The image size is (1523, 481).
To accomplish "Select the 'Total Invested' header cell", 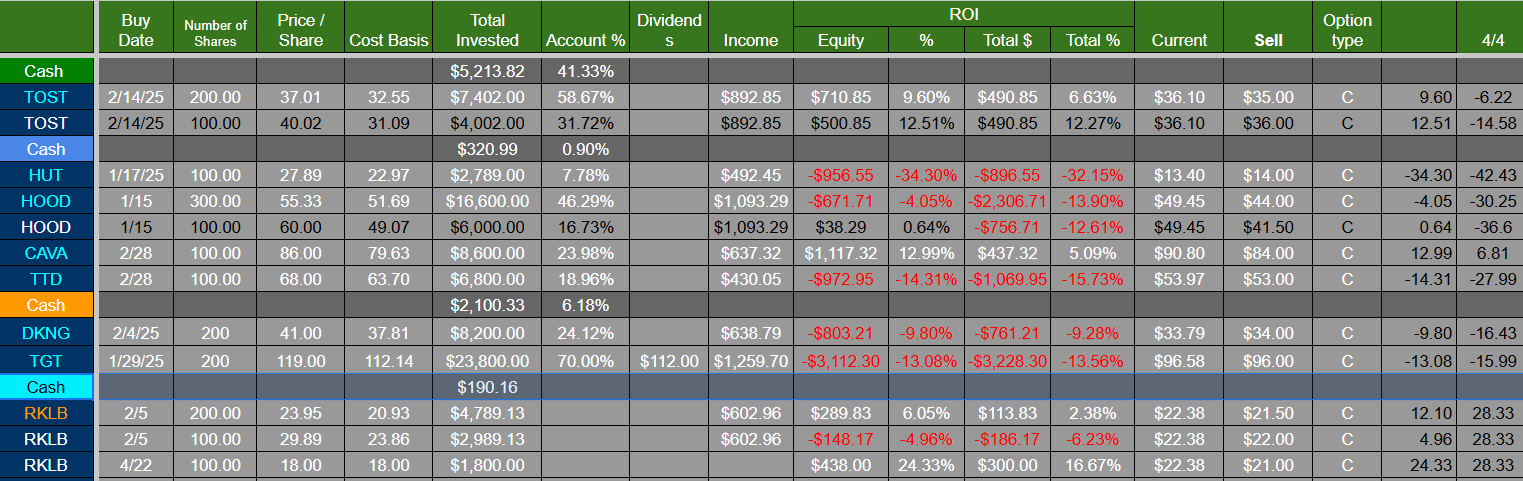I will [487, 30].
